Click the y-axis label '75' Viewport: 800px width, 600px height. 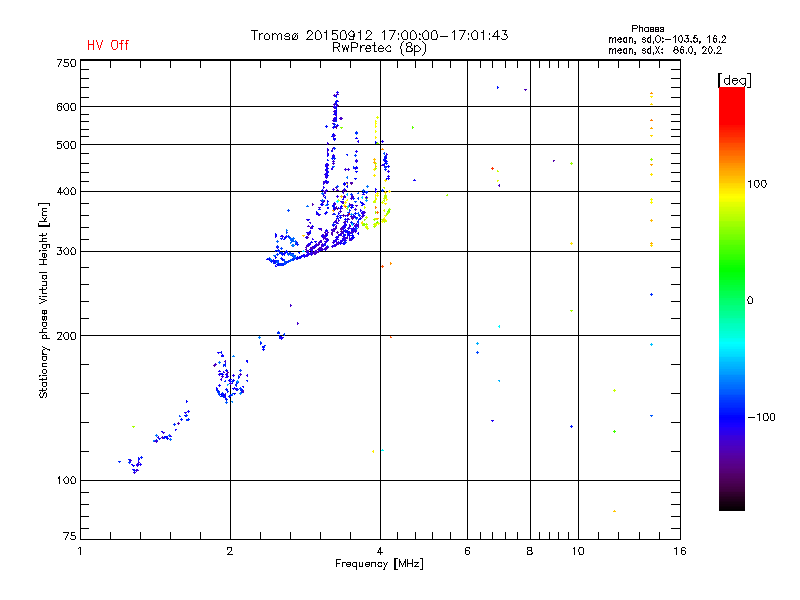[x=70, y=536]
